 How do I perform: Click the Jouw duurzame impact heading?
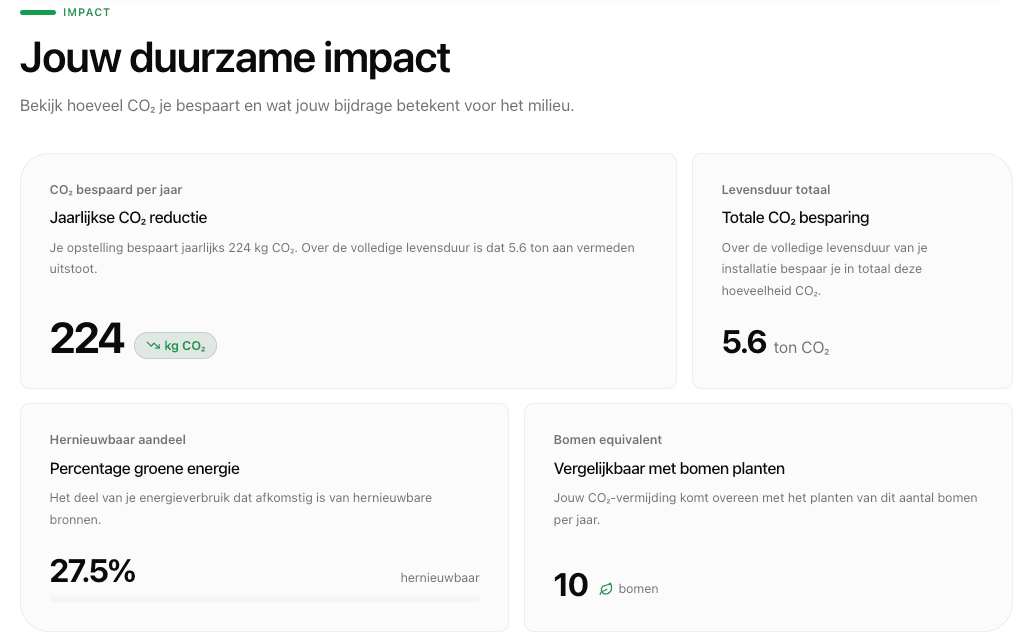point(234,58)
